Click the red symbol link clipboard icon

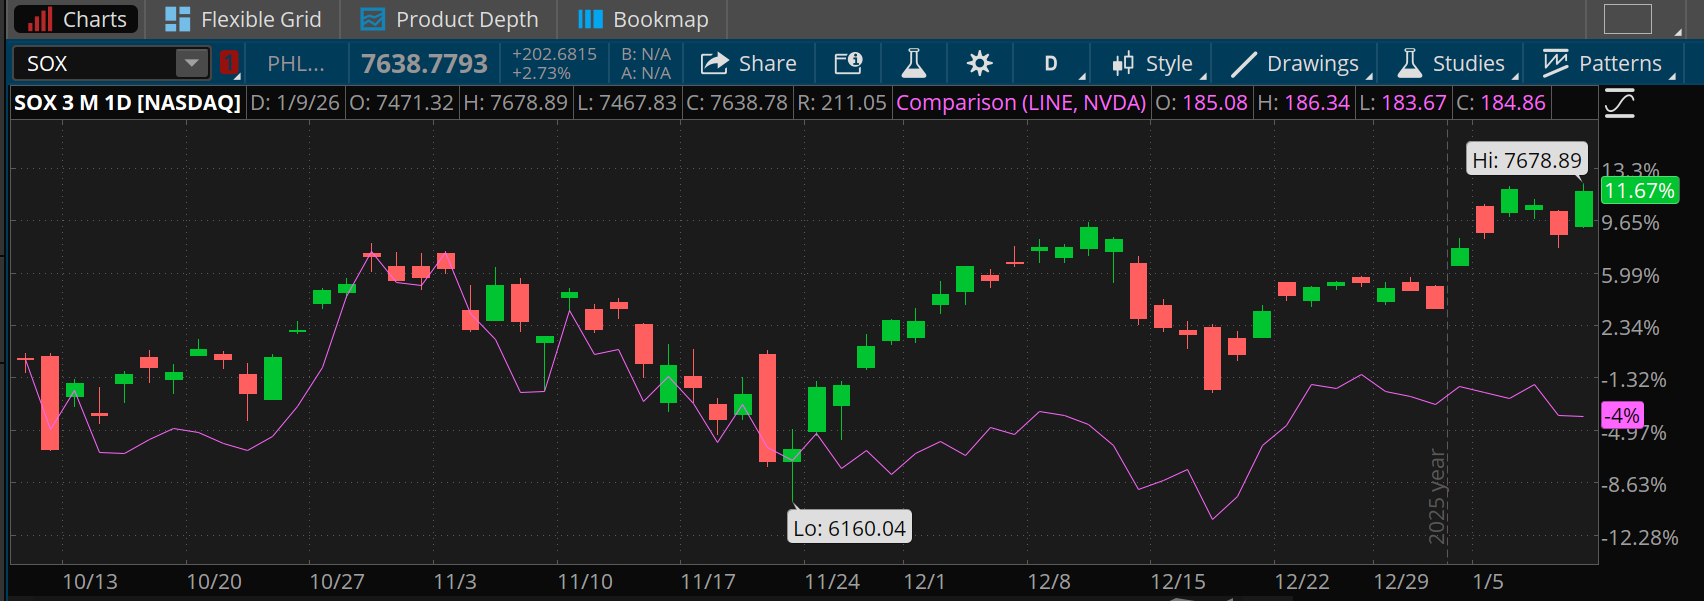point(229,63)
